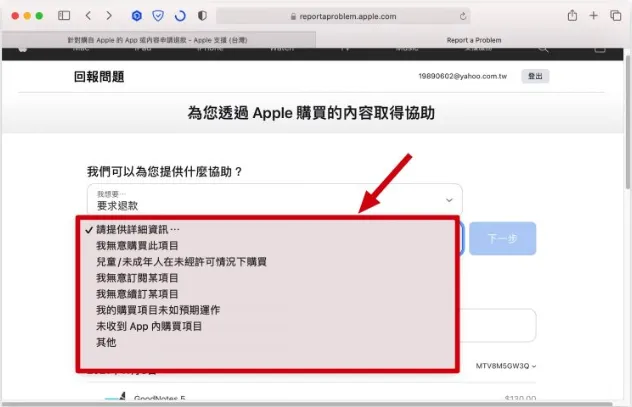632x407 pixels.
Task: Open the blue shield checkmark extension
Action: click(158, 16)
